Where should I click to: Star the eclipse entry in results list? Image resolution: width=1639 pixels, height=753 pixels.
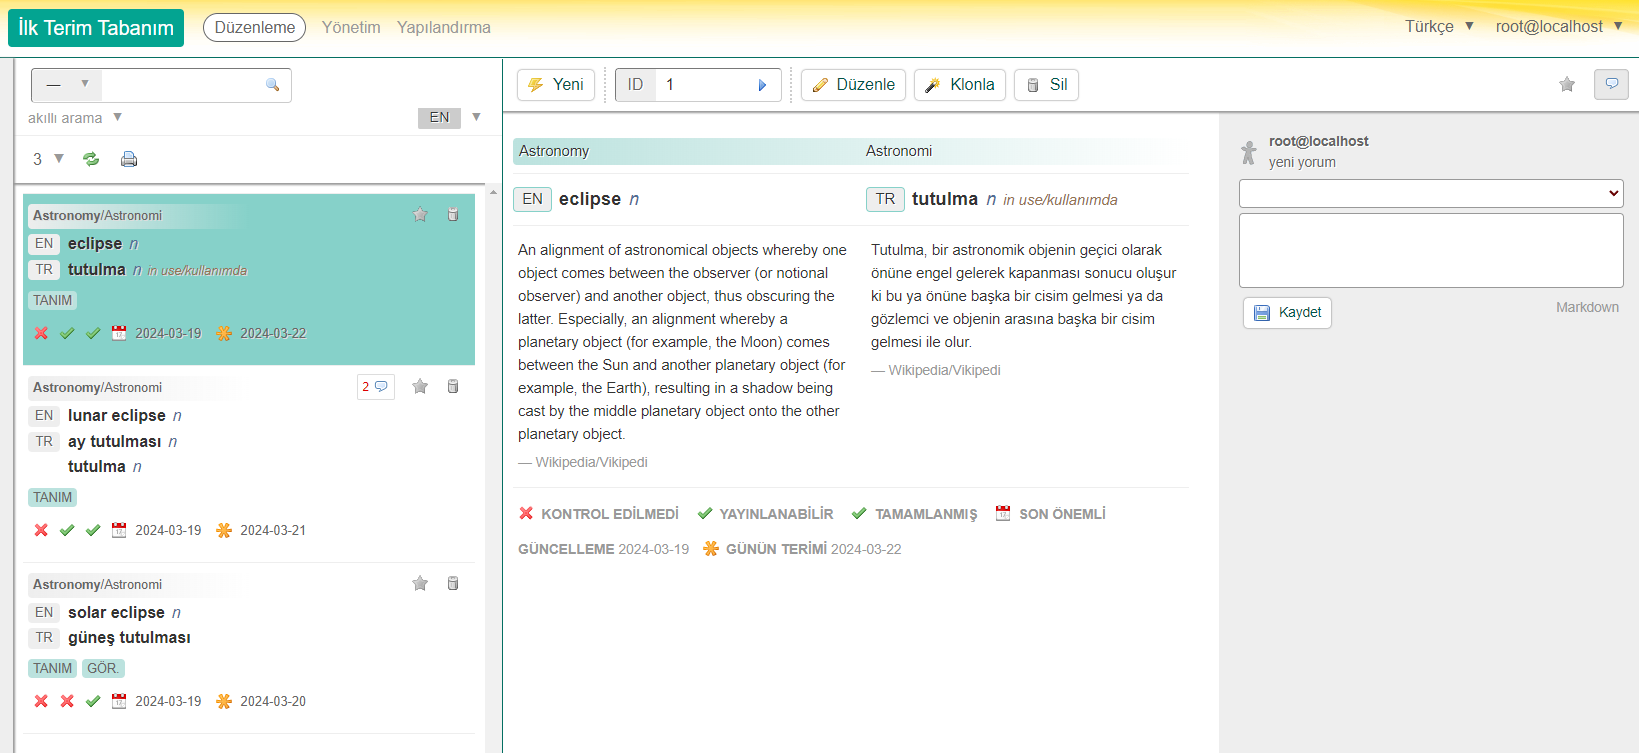420,215
